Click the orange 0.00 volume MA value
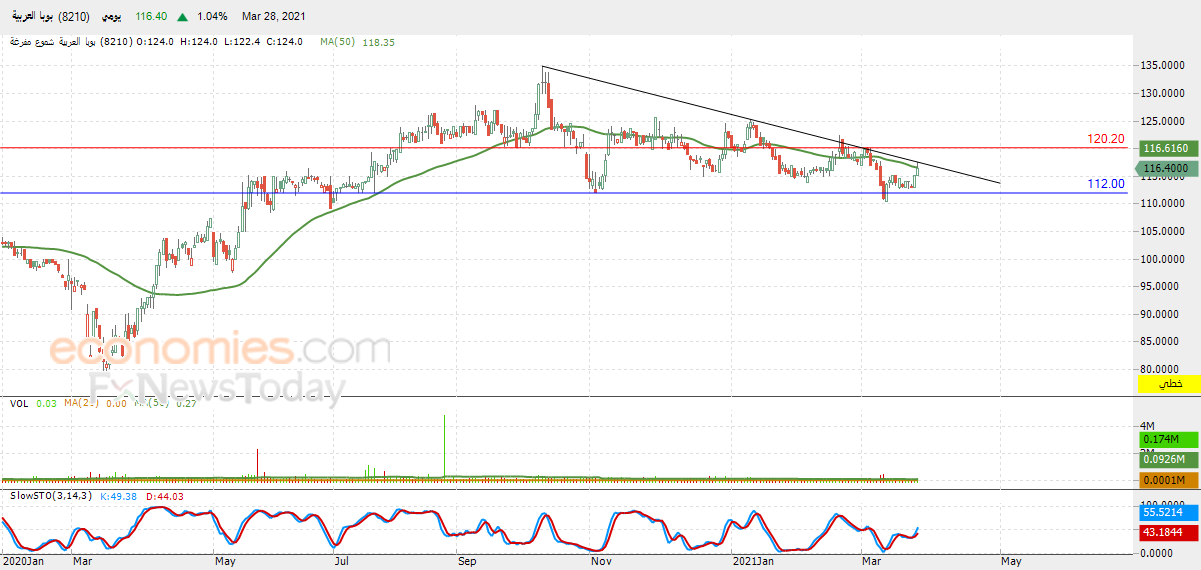Screen dimensions: 1201x570 click(116, 403)
